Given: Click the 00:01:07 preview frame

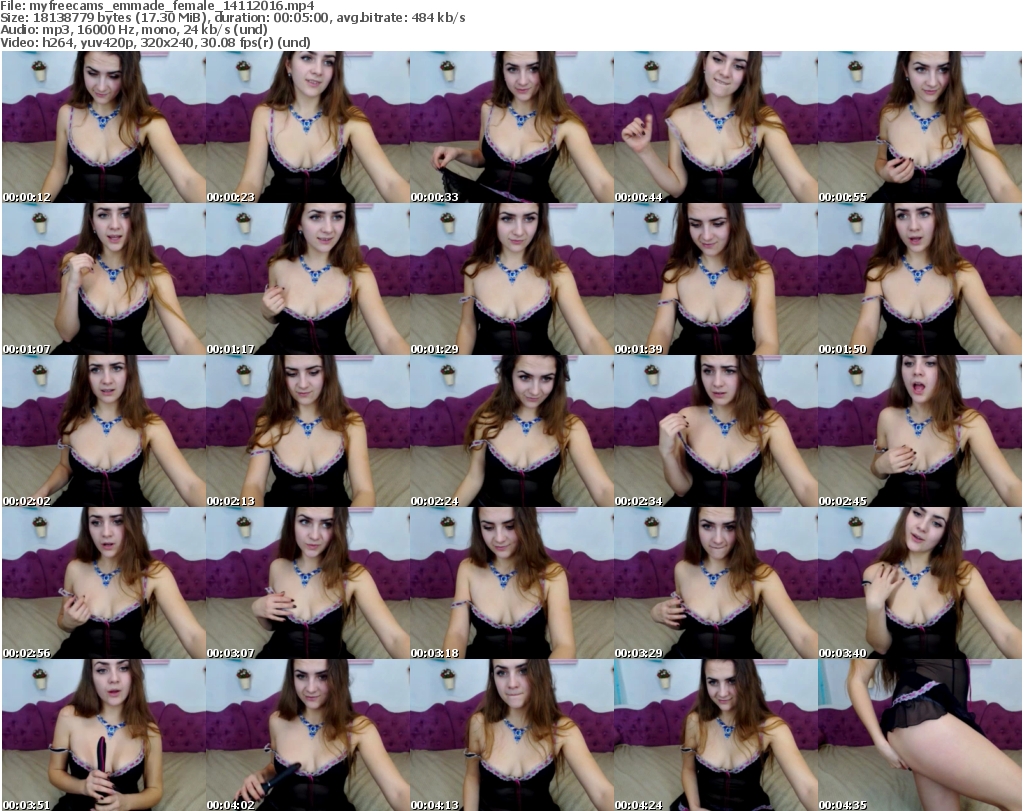Looking at the screenshot, I should pyautogui.click(x=103, y=280).
